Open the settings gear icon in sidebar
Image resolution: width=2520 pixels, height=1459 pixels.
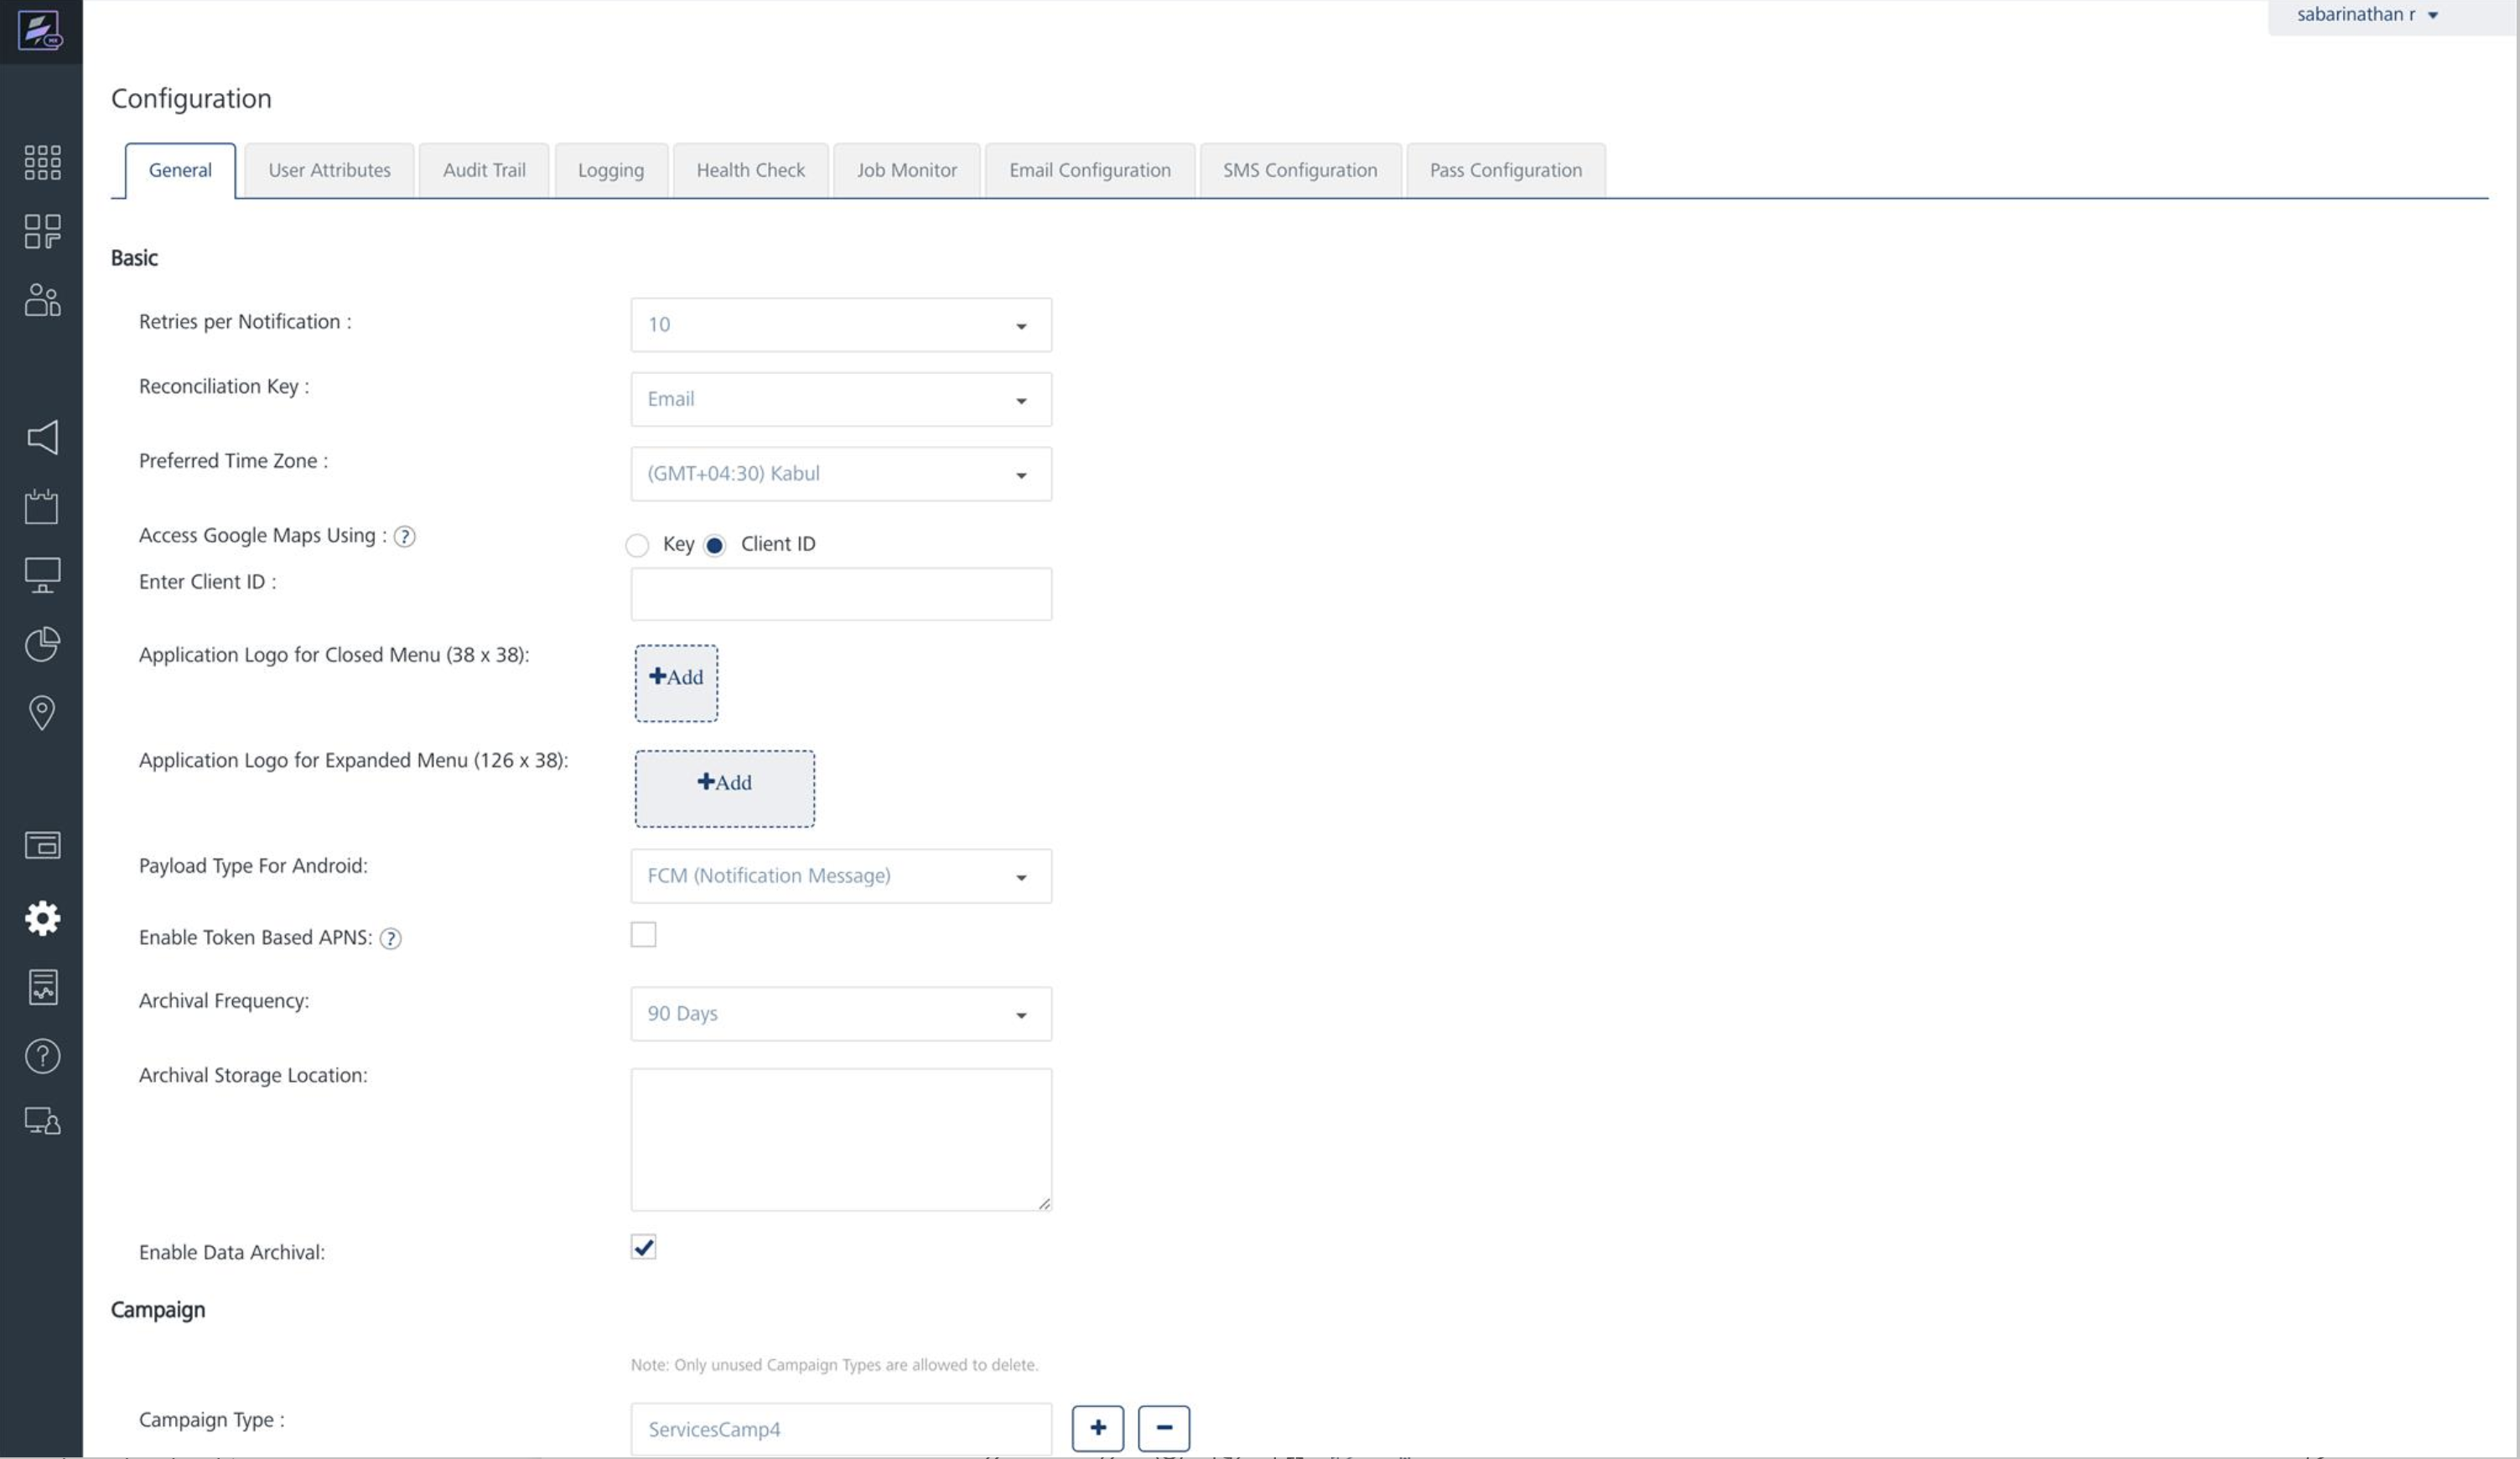tap(42, 918)
